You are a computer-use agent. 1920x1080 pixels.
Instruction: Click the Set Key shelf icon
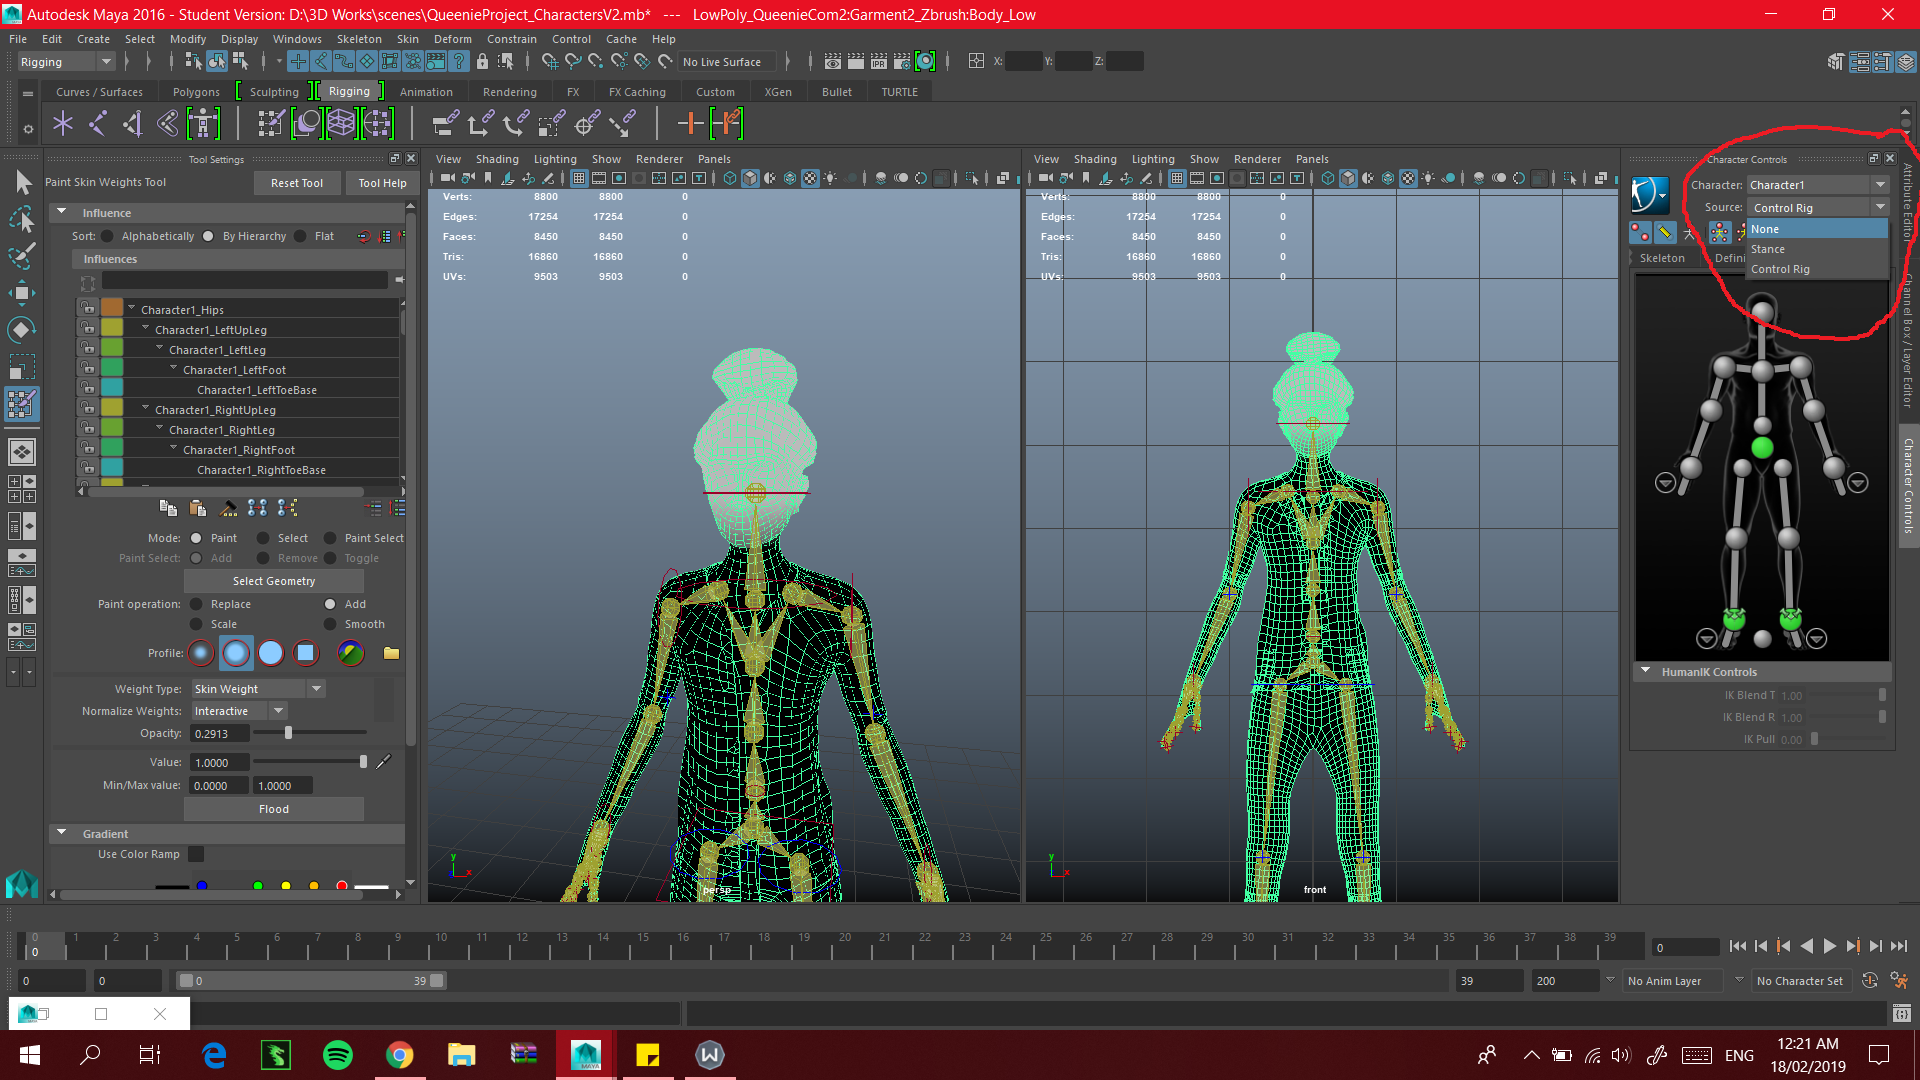(691, 123)
